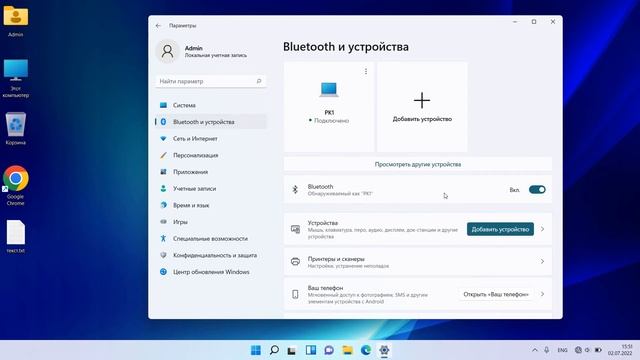Switch ENG input language indicator
Image resolution: width=640 pixels, height=360 pixels.
(x=562, y=350)
